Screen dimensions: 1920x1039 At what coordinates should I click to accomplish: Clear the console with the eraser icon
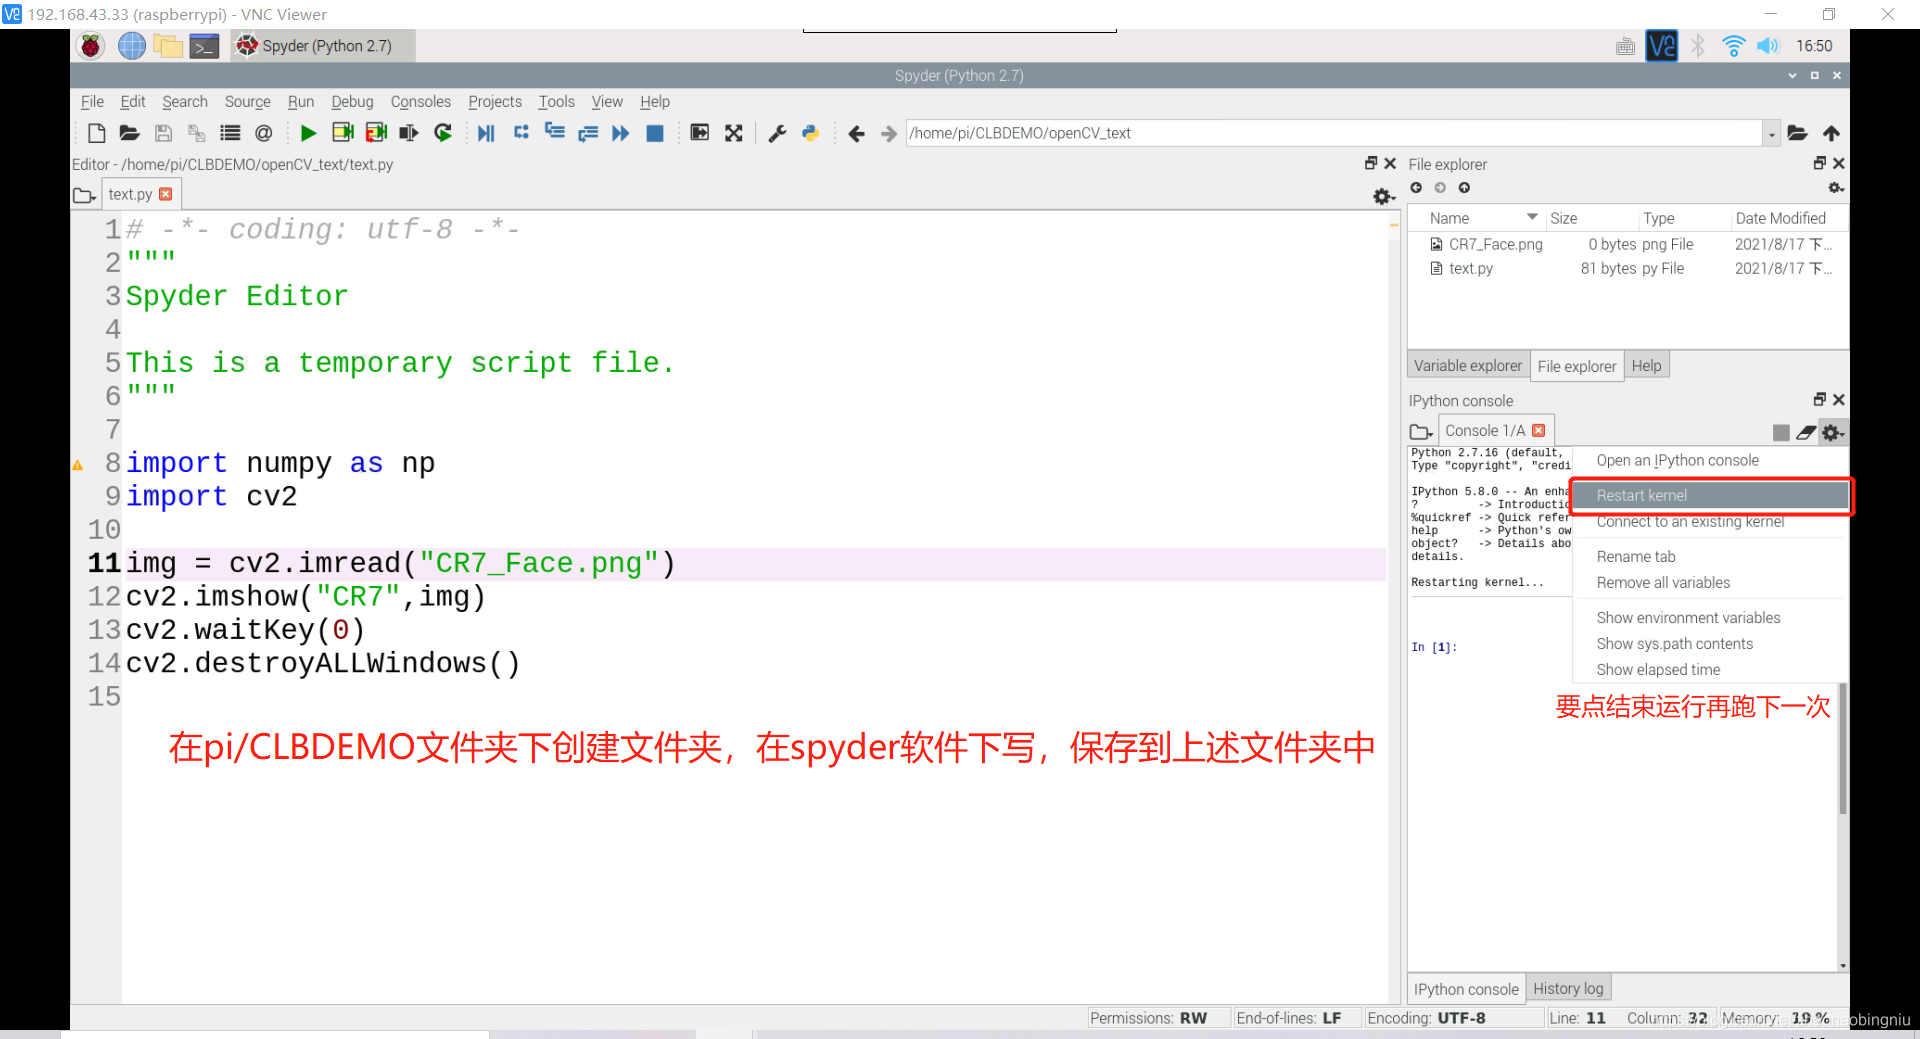click(x=1806, y=432)
